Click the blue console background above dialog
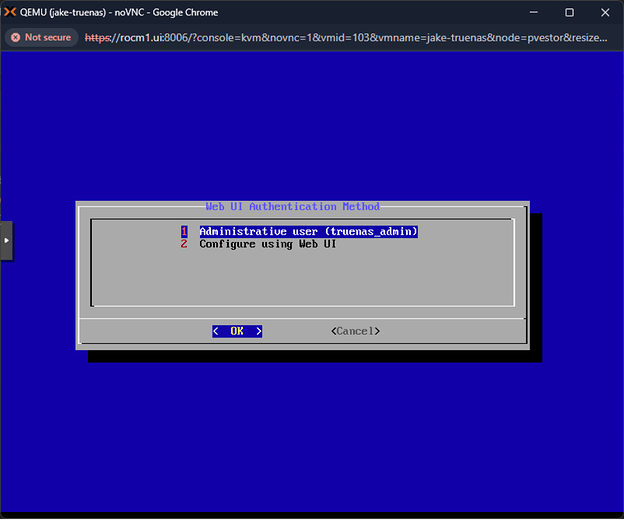The width and height of the screenshot is (624, 520). coord(312,125)
